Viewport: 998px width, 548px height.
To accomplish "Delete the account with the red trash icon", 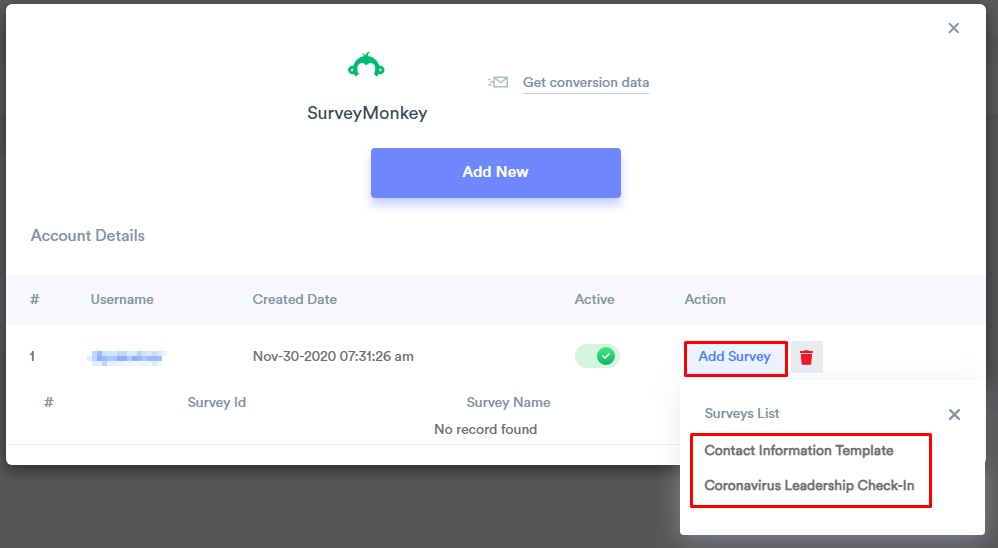I will (806, 357).
